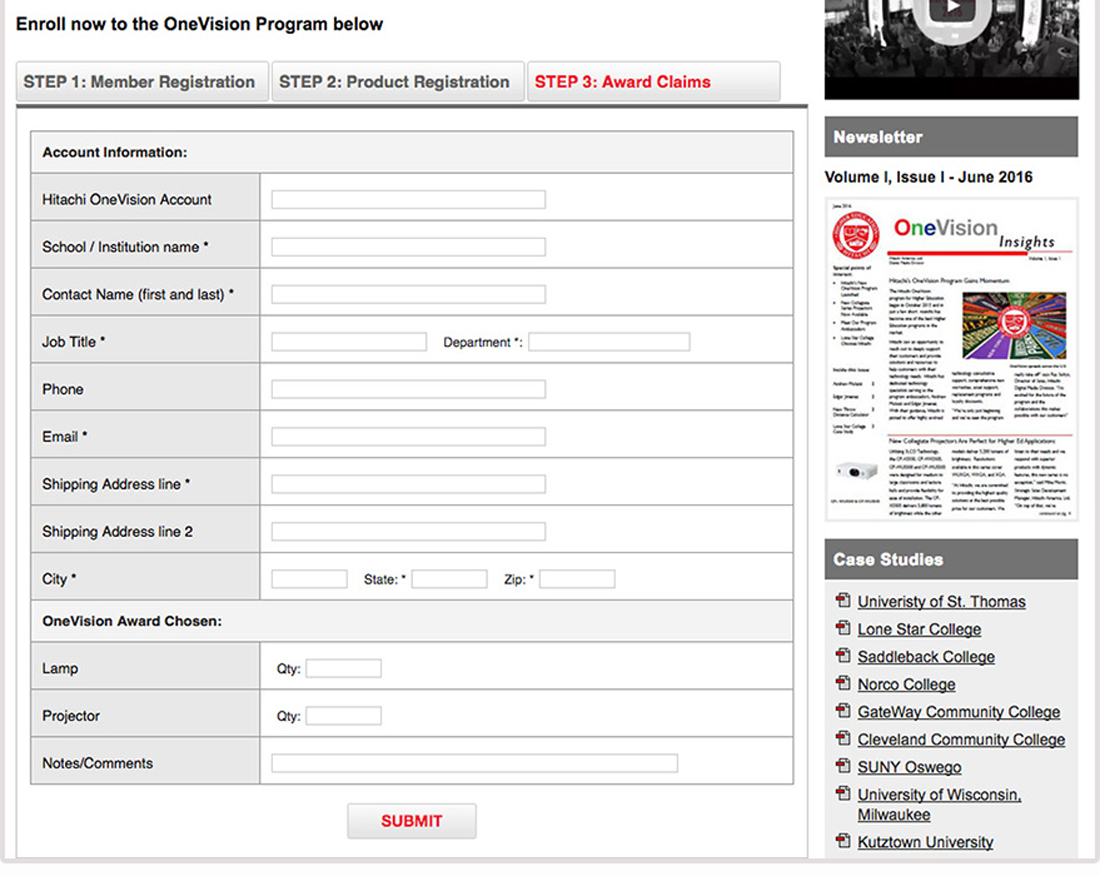Open PDF icon beside SUNY Oswego

(x=843, y=765)
